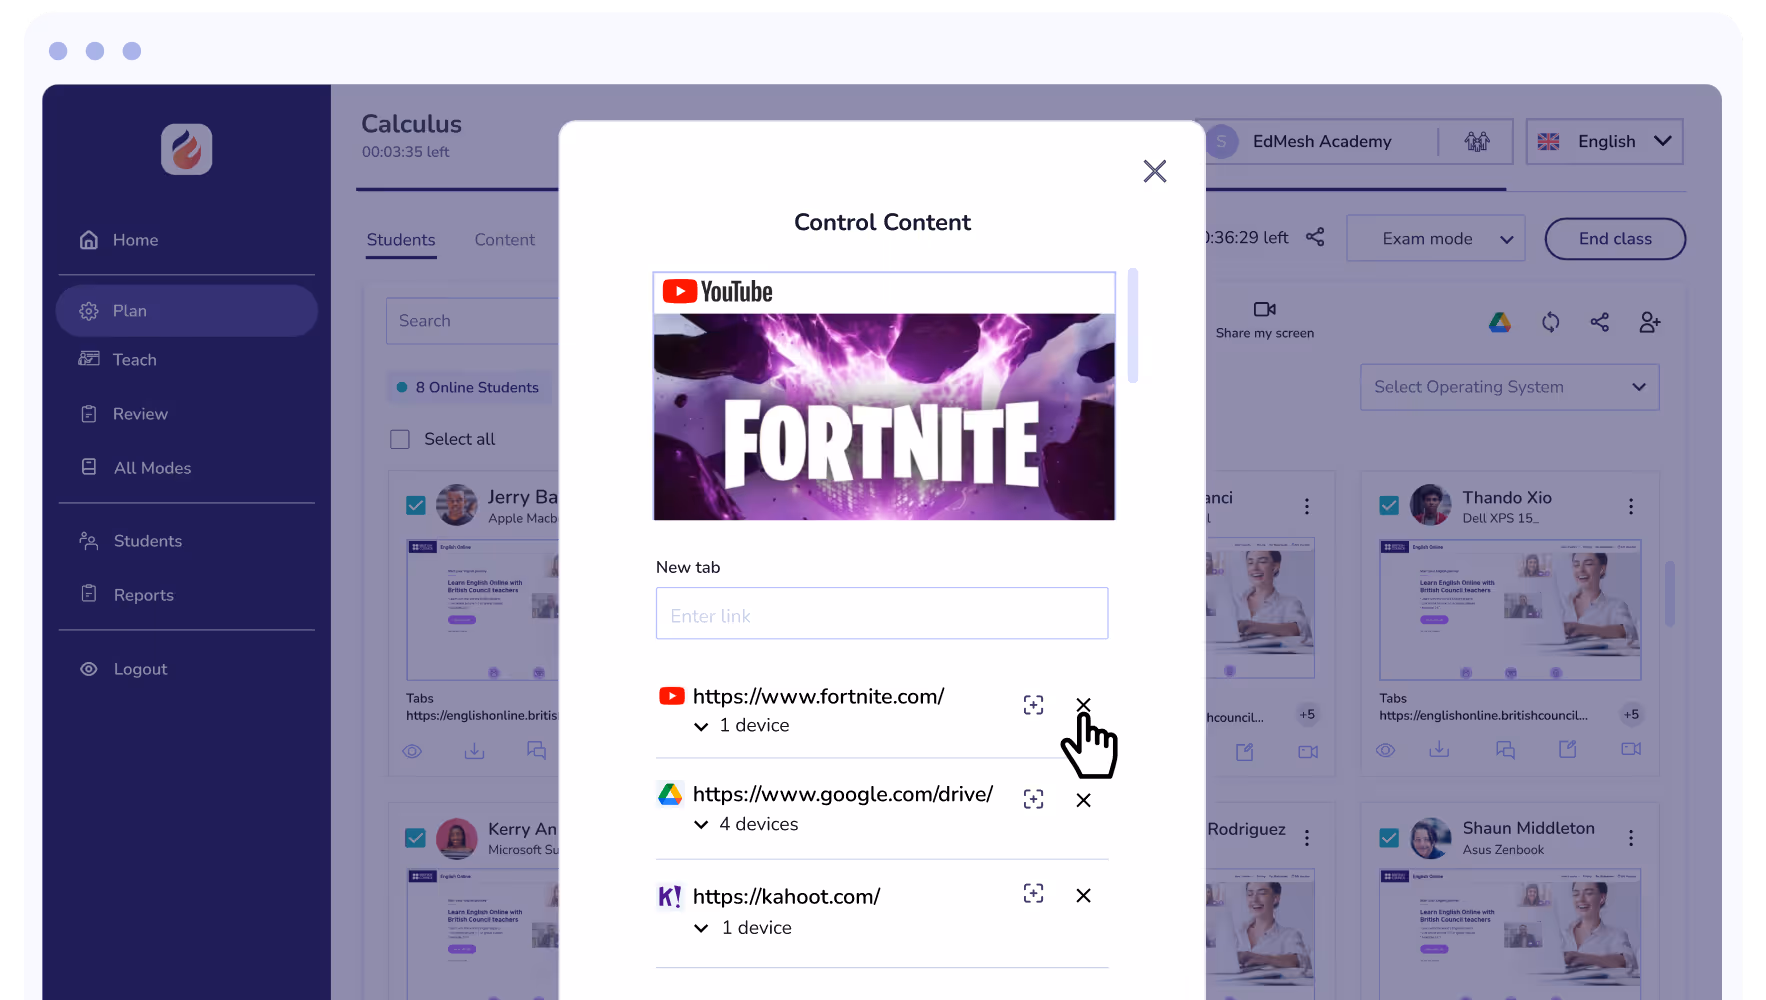Expand the fortnite.com 1 device list
The height and width of the screenshot is (1000, 1766).
click(x=701, y=726)
